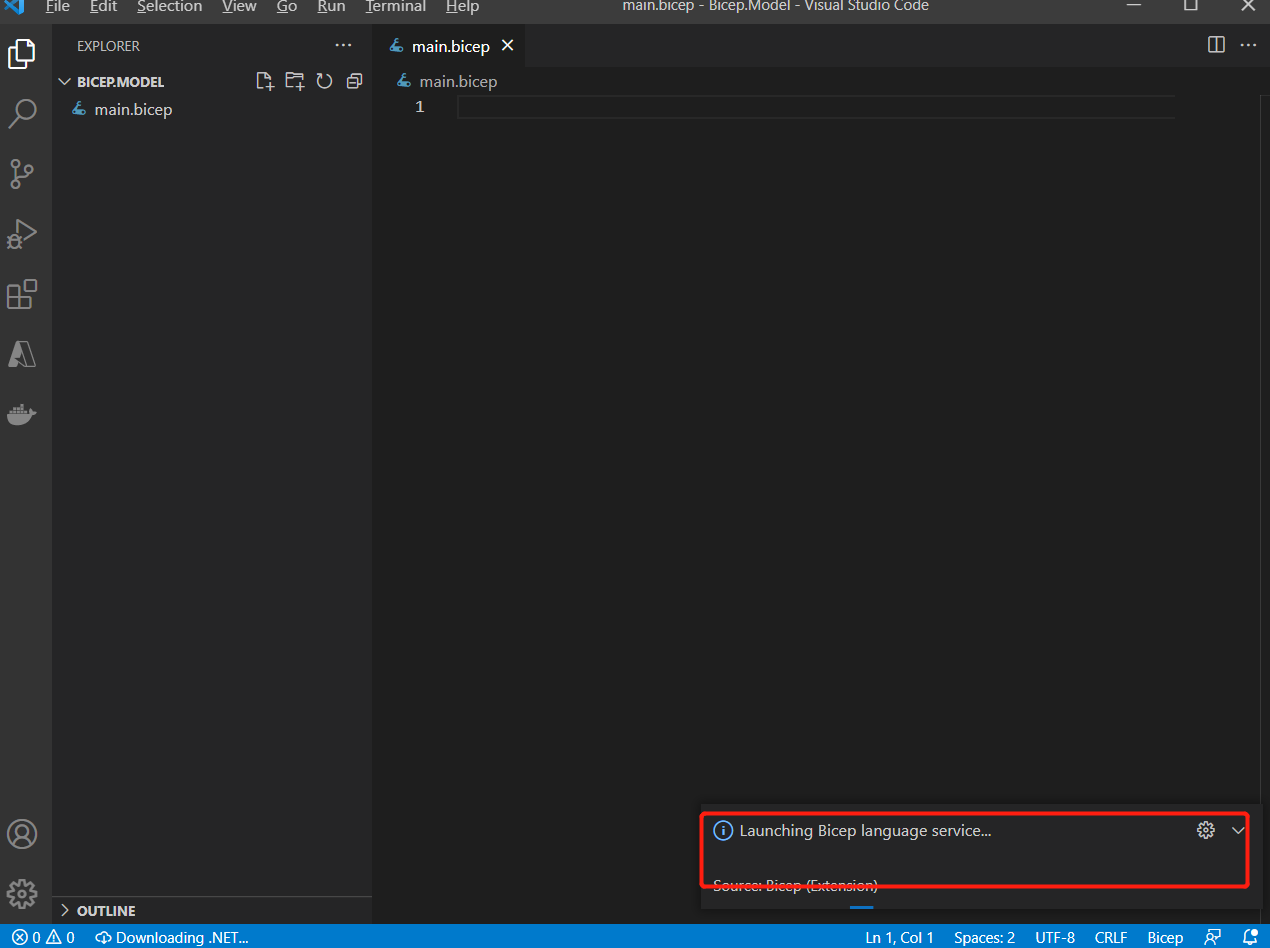The image size is (1270, 948).
Task: Close the main.bicep editor tab
Action: (x=507, y=46)
